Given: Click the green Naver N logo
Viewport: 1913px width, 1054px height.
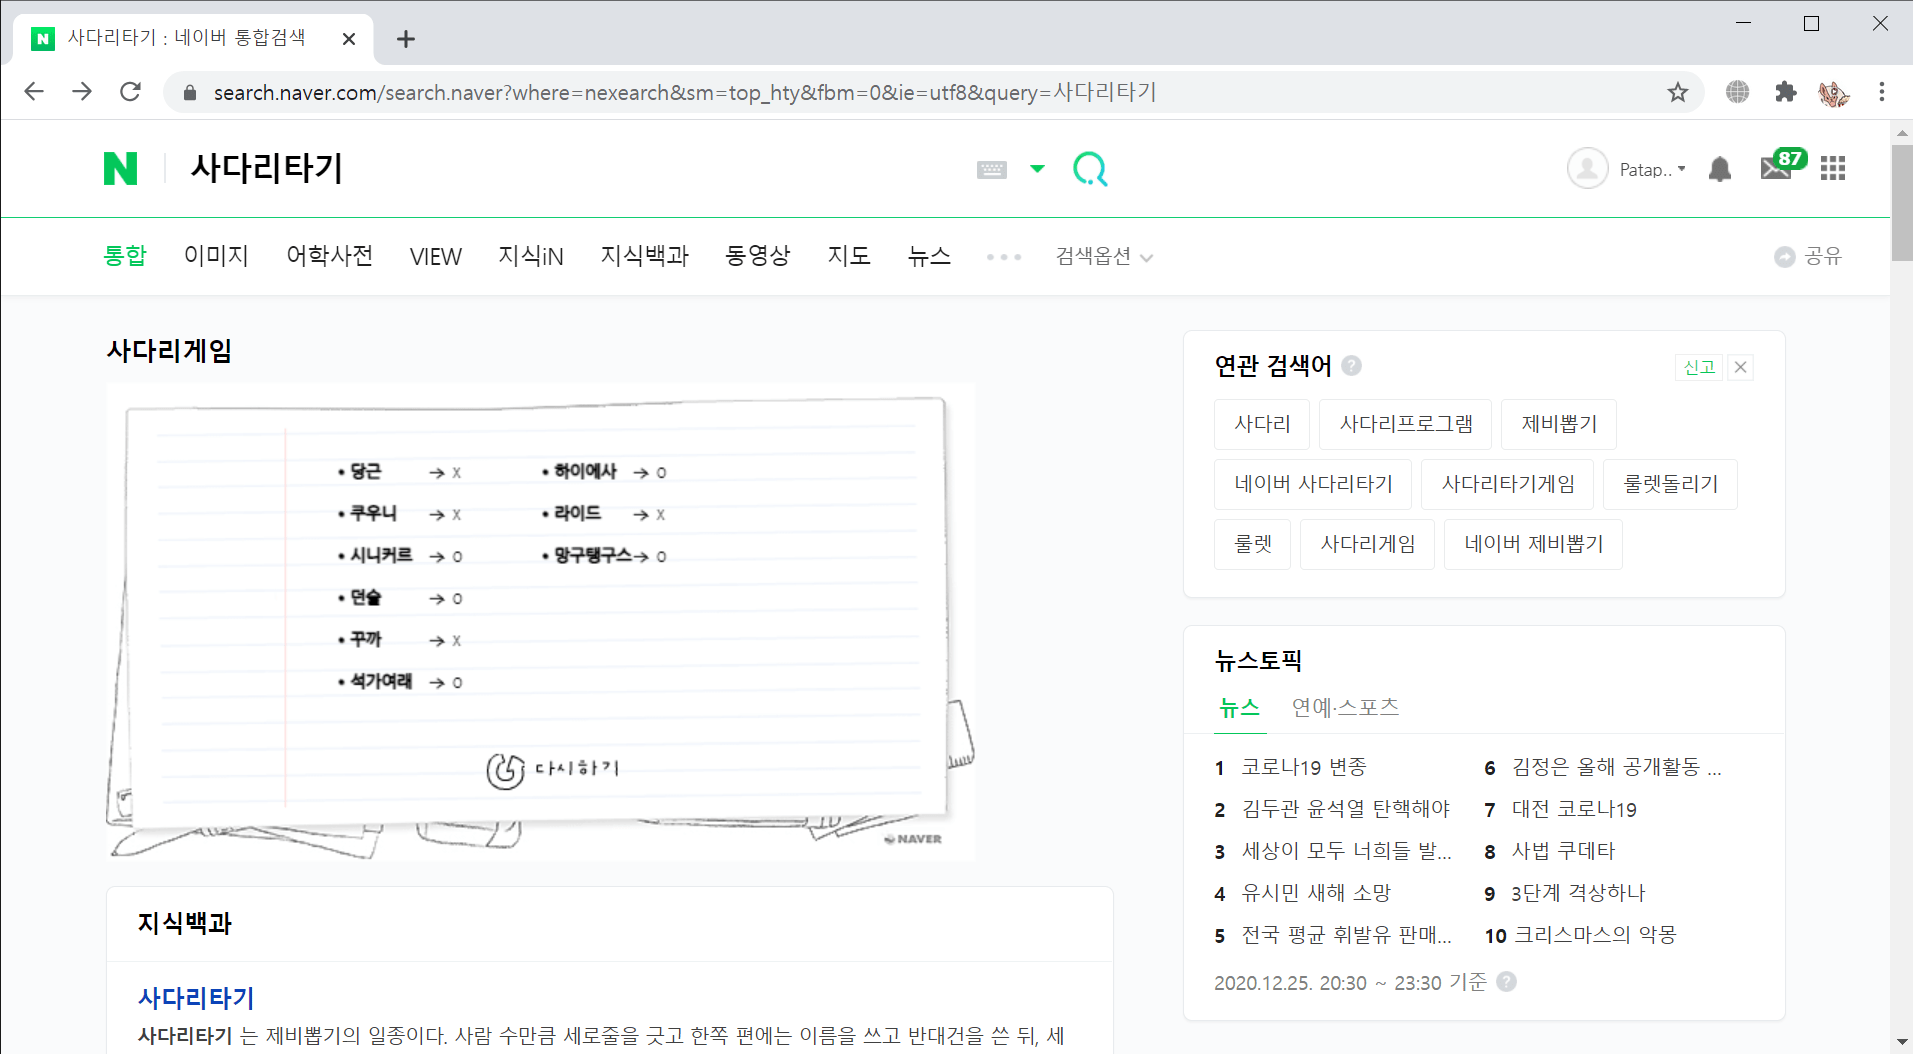Looking at the screenshot, I should click(120, 168).
